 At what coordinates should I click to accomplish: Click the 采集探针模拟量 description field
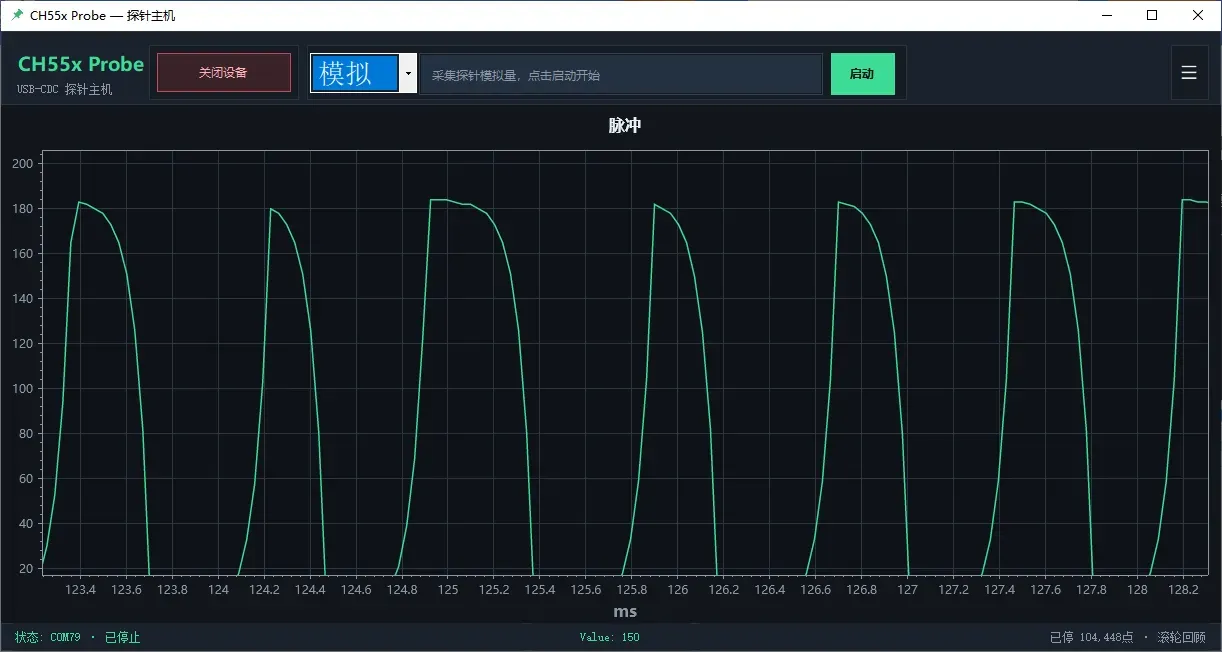pos(621,75)
